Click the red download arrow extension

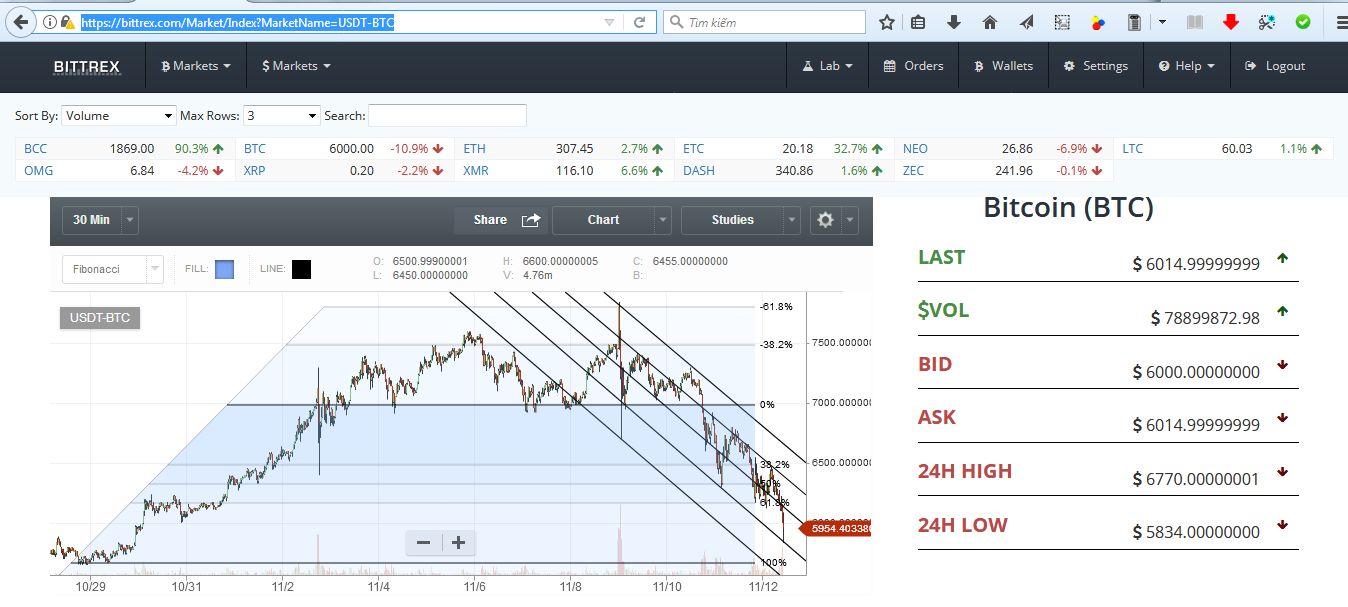click(1231, 22)
